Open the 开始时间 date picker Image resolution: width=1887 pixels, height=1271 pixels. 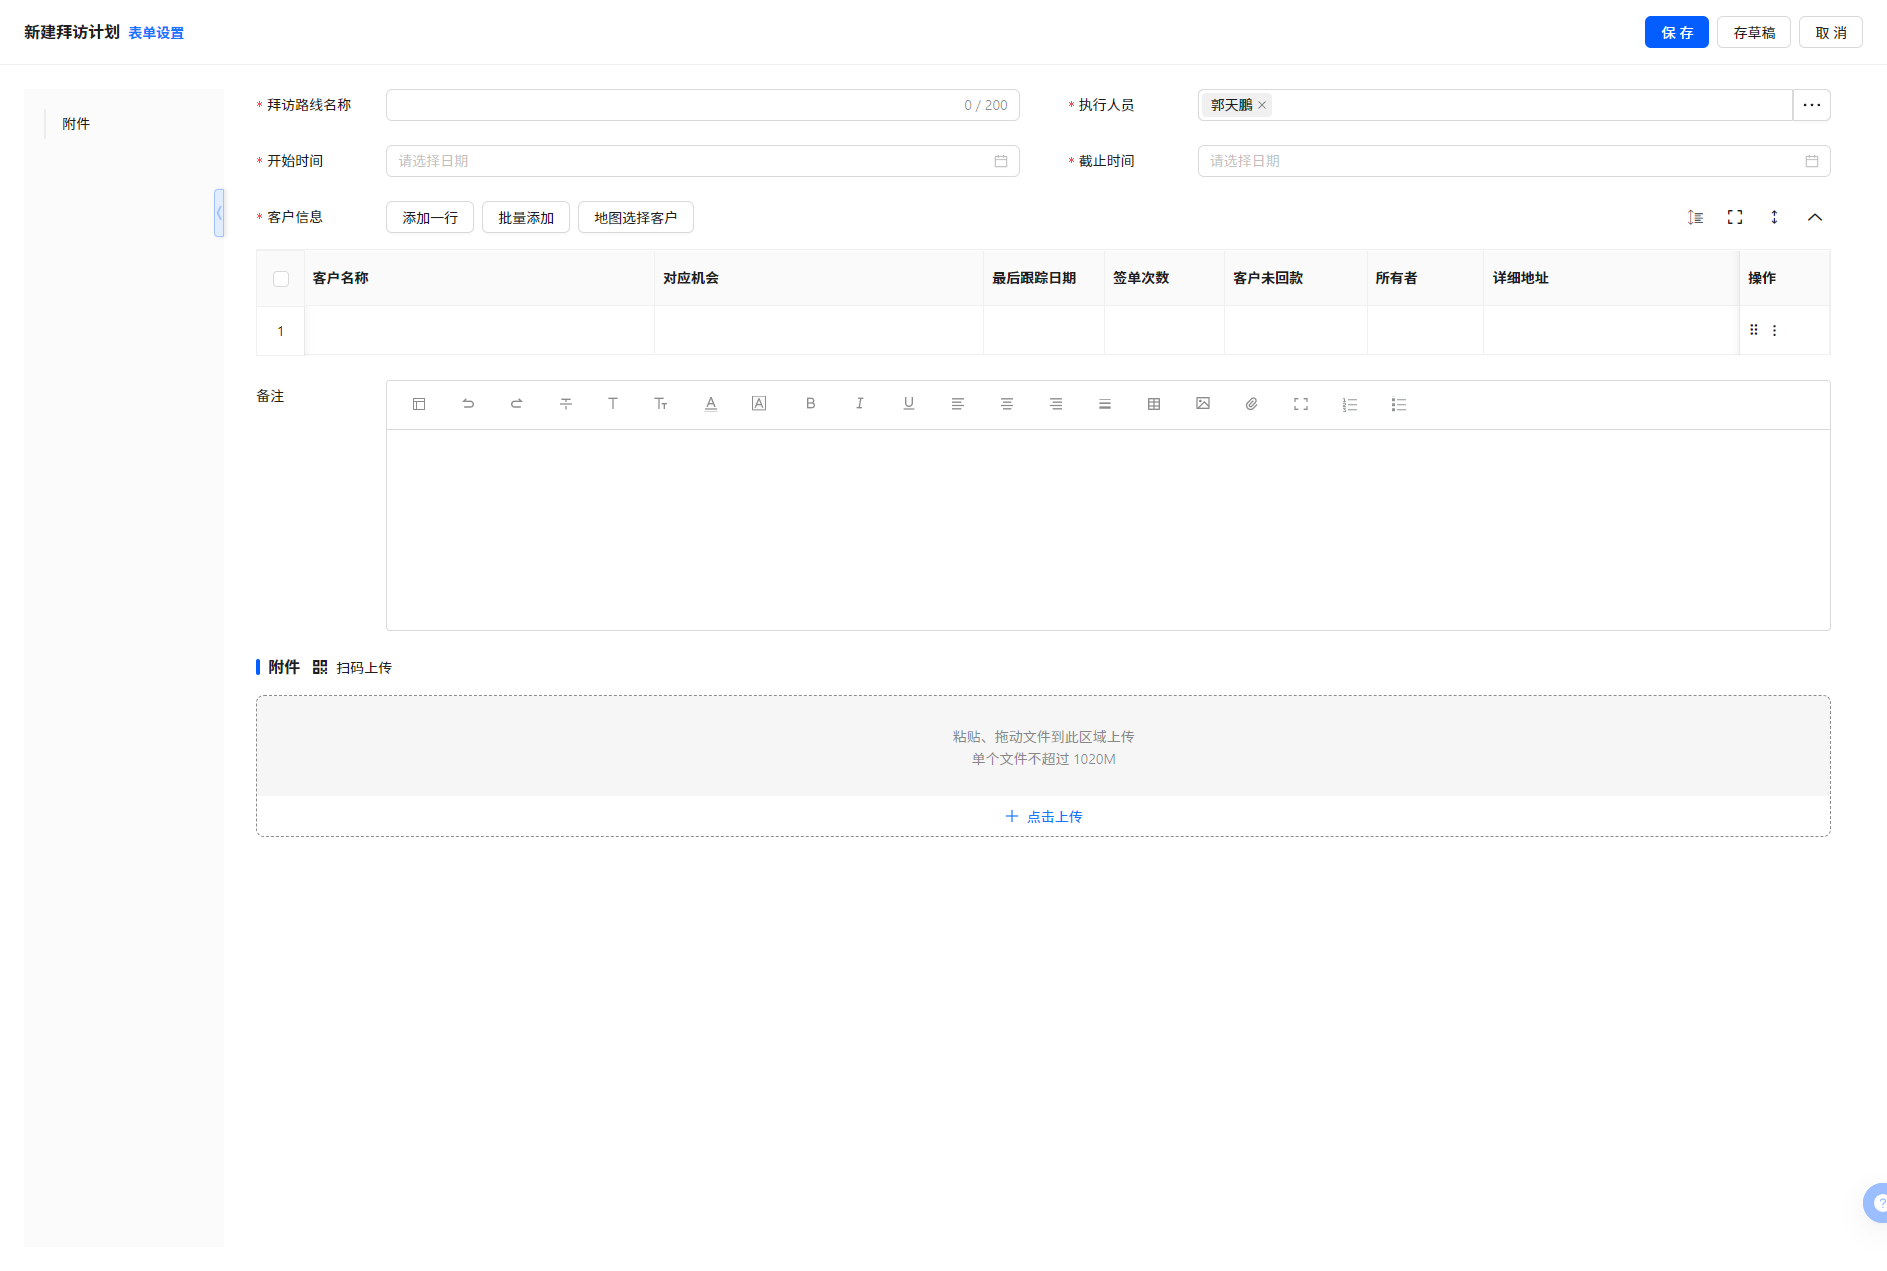tap(702, 161)
